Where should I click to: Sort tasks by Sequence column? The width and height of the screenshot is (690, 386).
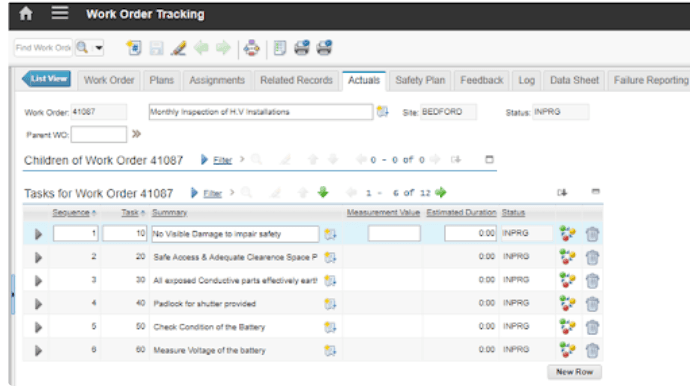tap(71, 213)
